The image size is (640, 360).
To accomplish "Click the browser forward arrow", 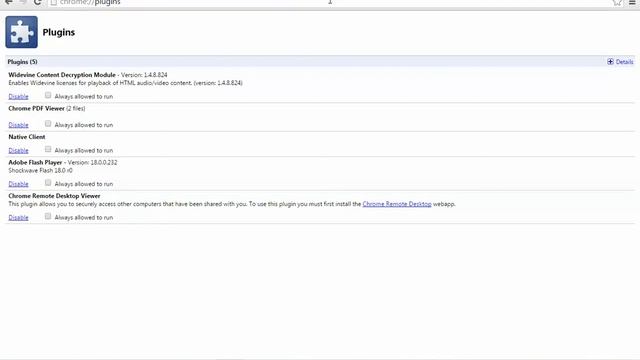I will click(x=23, y=2).
